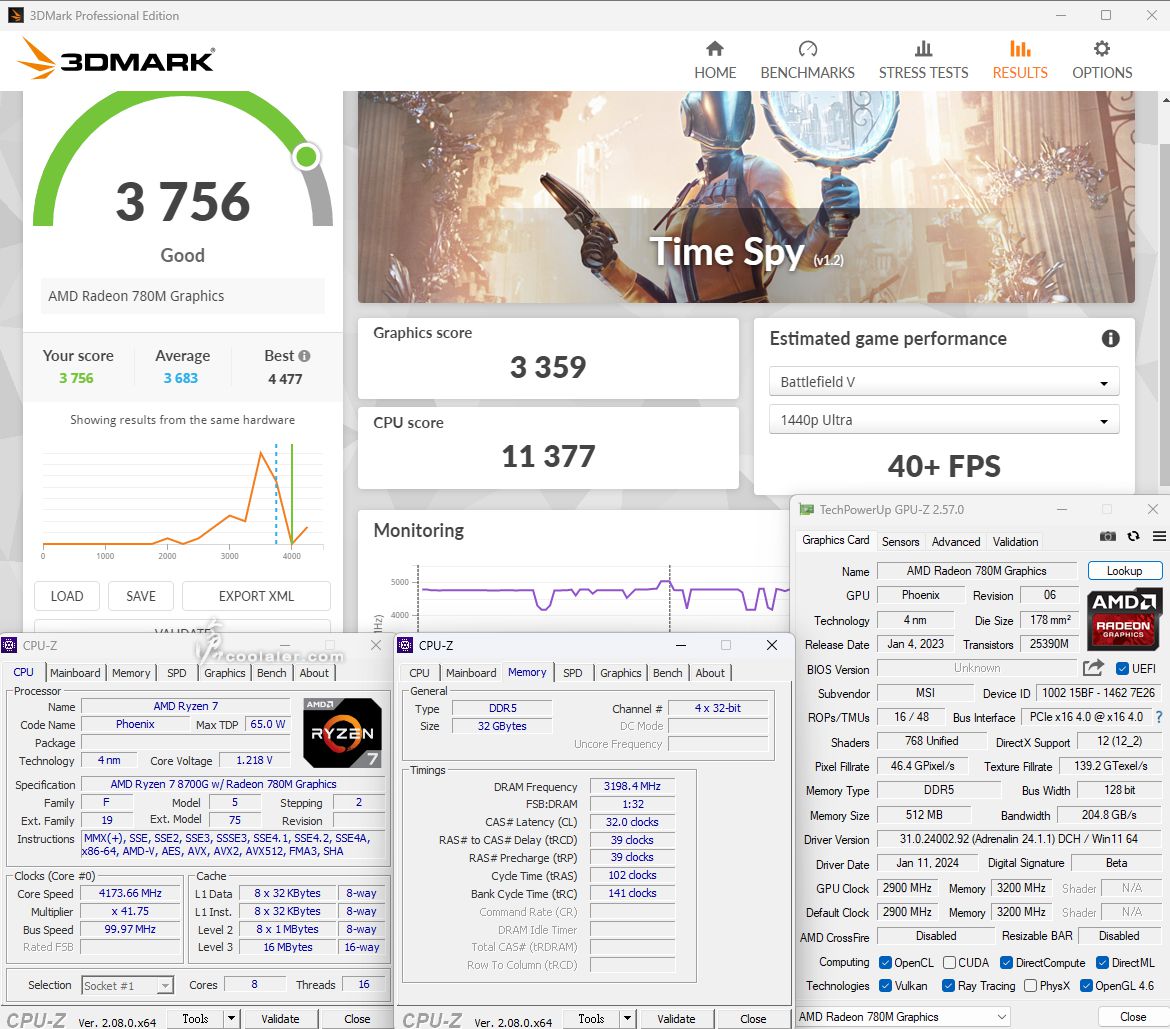
Task: Switch to the Sensors tab in GPU-Z
Action: (x=900, y=542)
